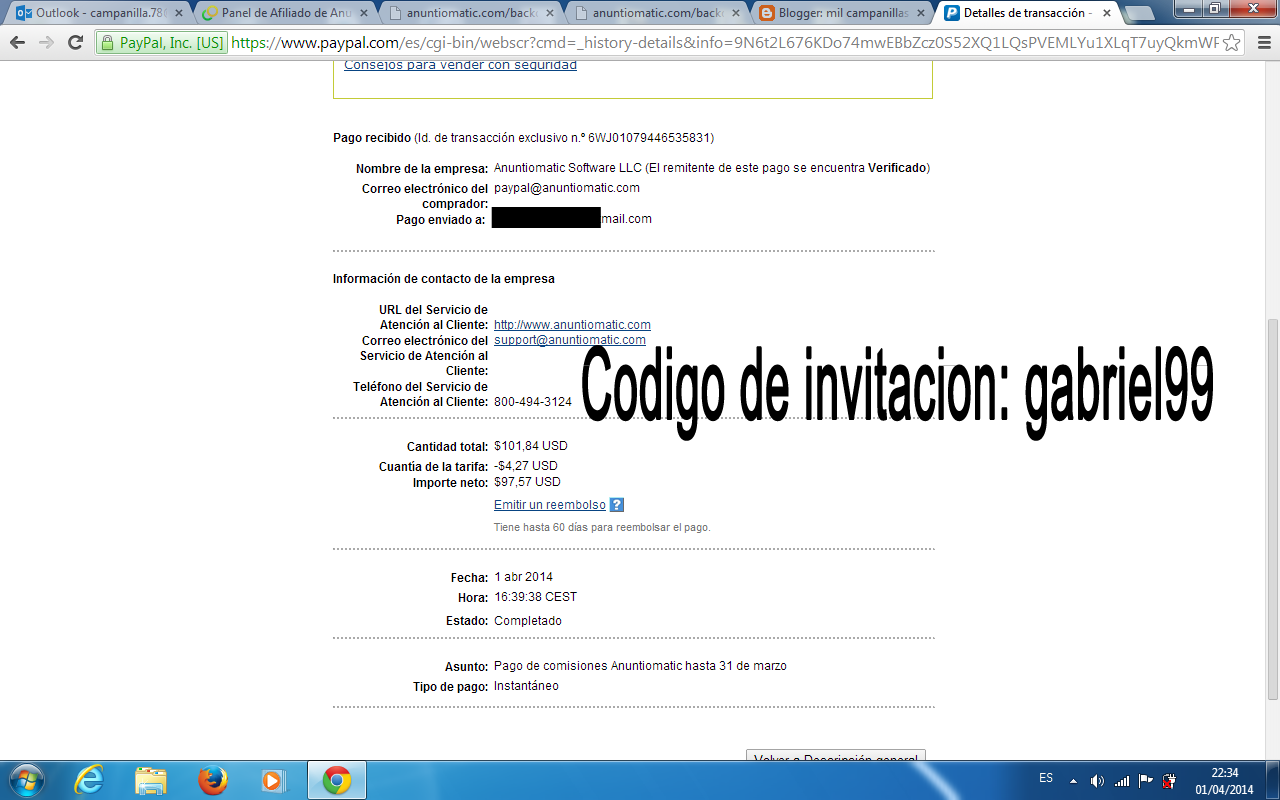Open the media player taskbar icon
This screenshot has height=800, width=1280.
coord(273,780)
